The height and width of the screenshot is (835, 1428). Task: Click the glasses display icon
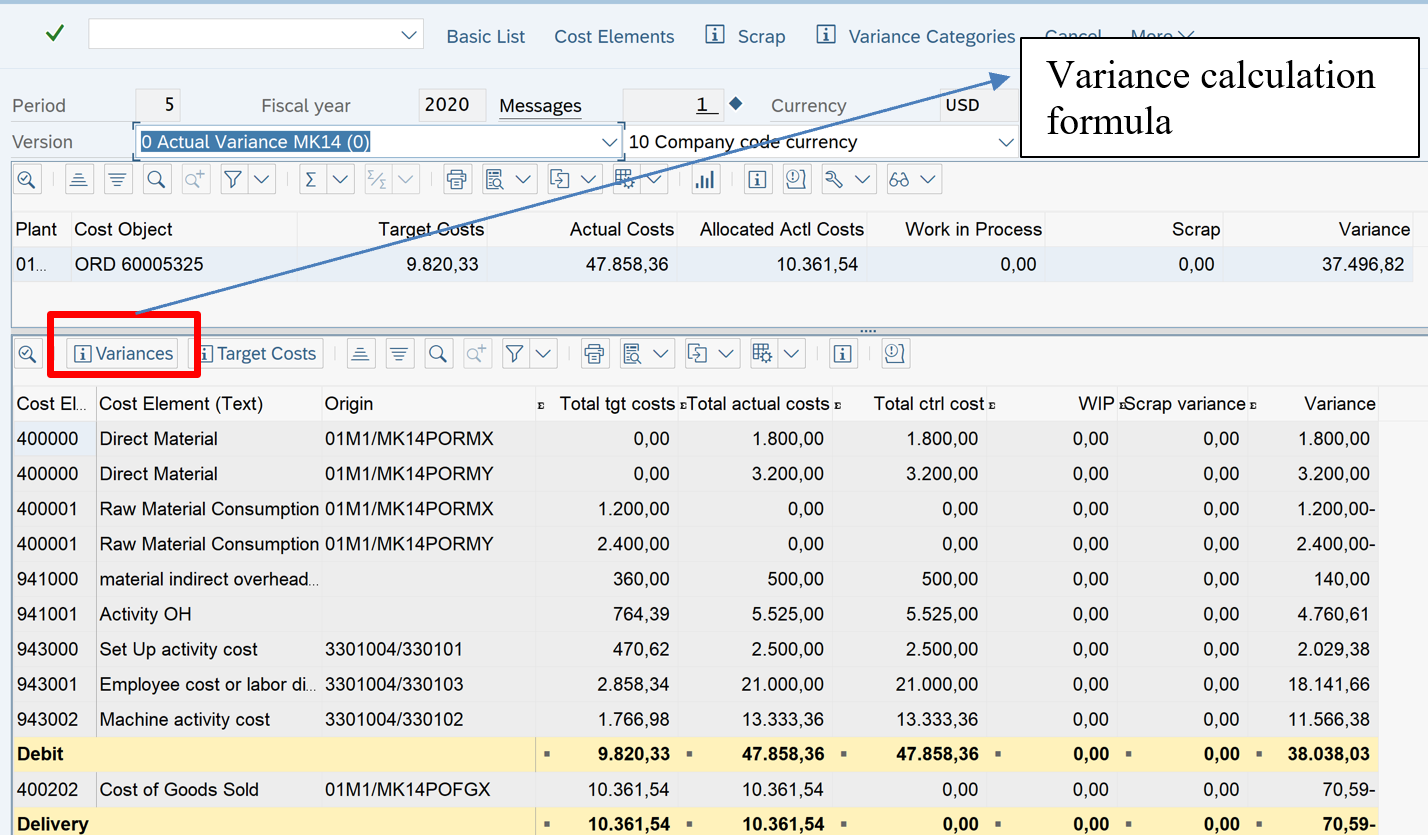click(x=899, y=179)
